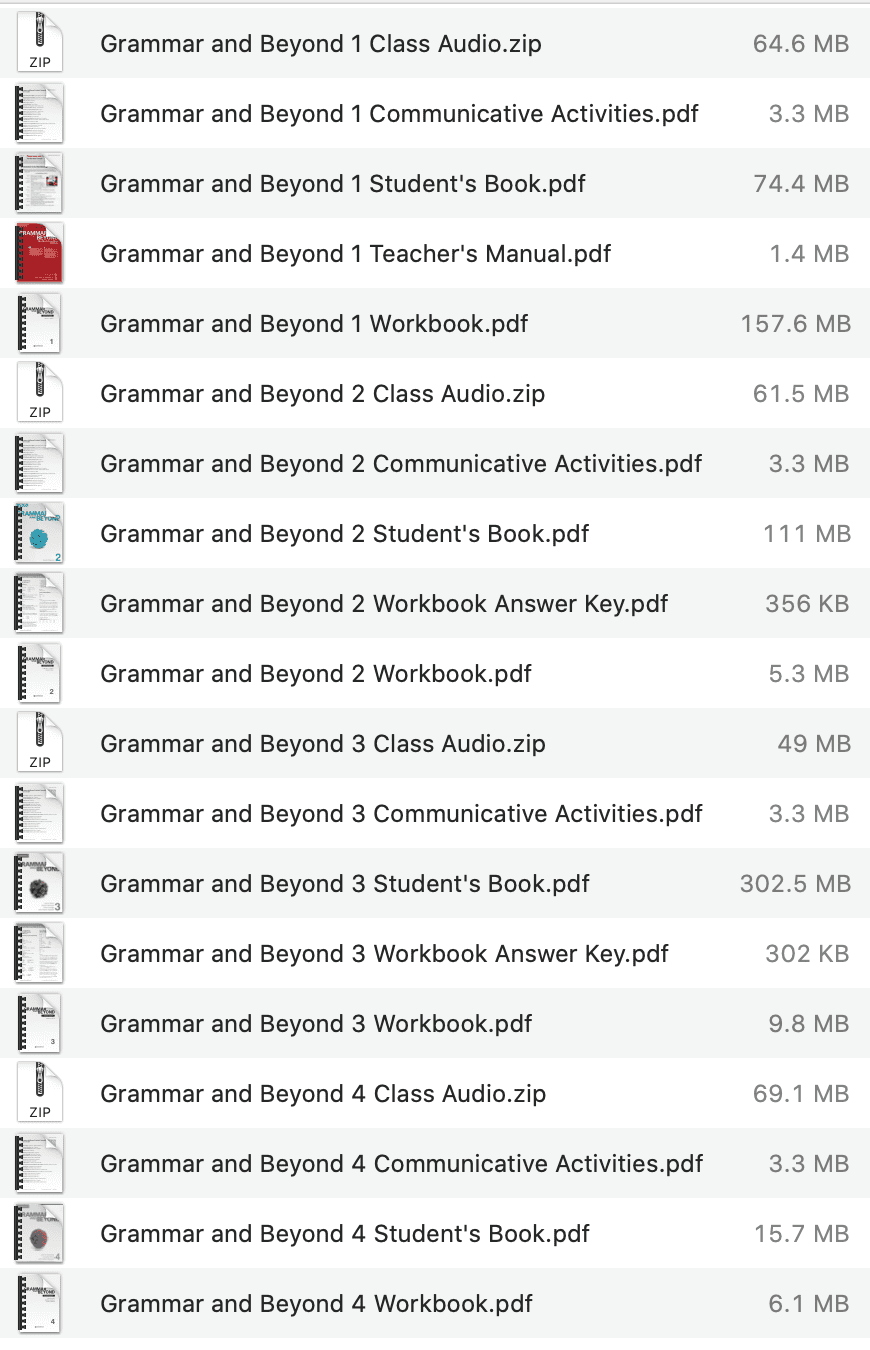This screenshot has height=1350, width=870.
Task: Click the ZIP icon for Grammar and Beyond 3 Class Audio
Action: pyautogui.click(x=40, y=744)
